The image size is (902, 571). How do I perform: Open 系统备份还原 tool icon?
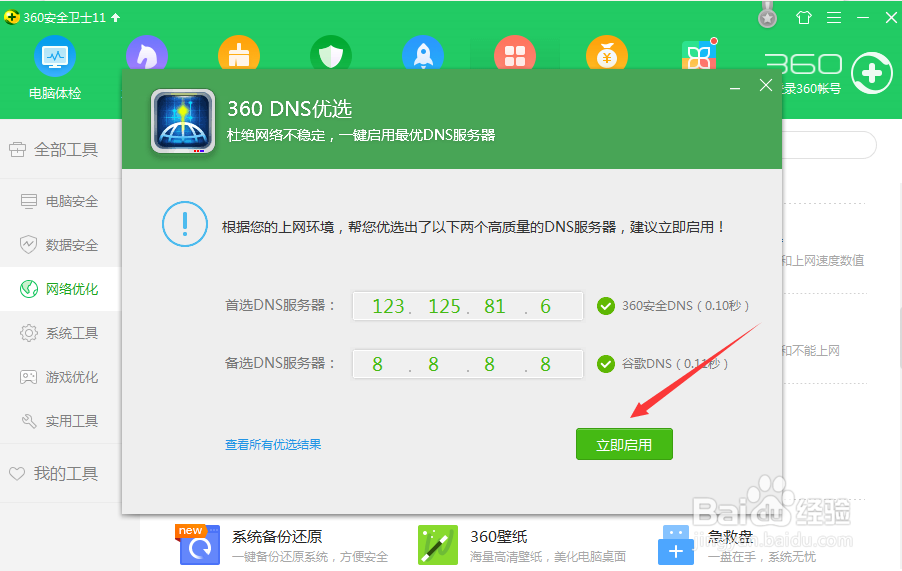tap(199, 545)
